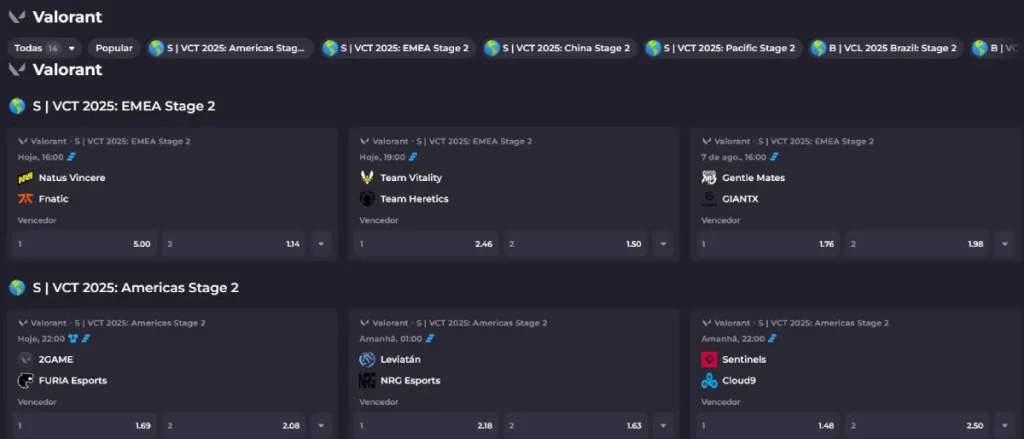Click the 2GAME team logo

[25, 359]
